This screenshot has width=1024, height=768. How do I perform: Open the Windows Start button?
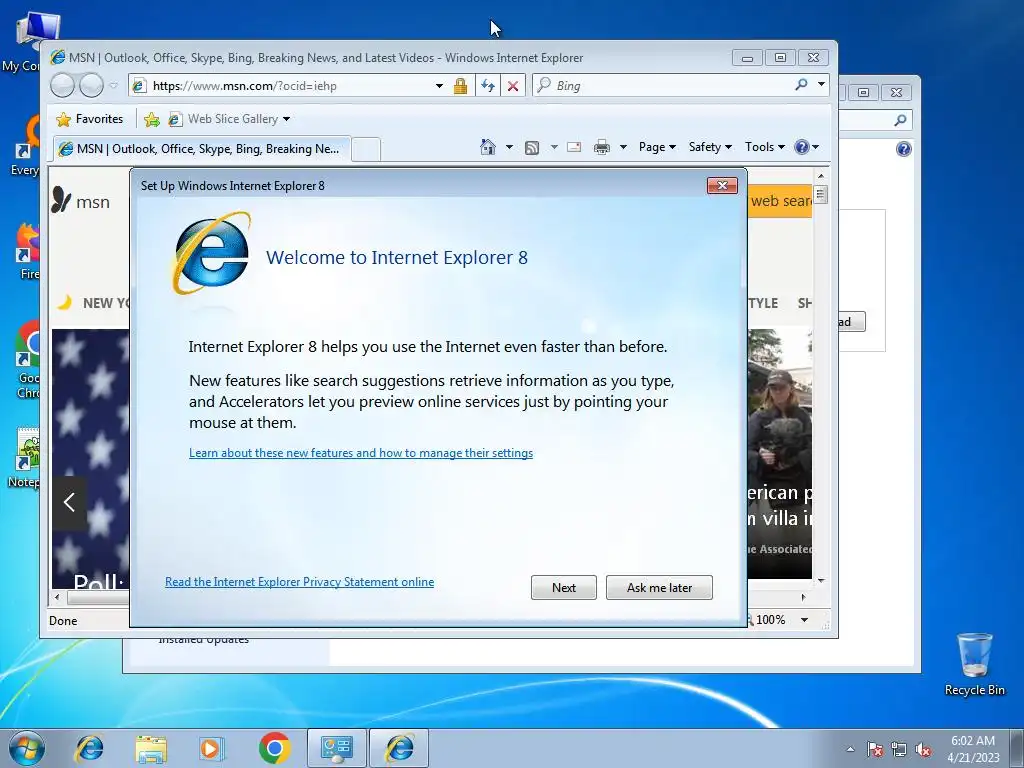pos(26,748)
